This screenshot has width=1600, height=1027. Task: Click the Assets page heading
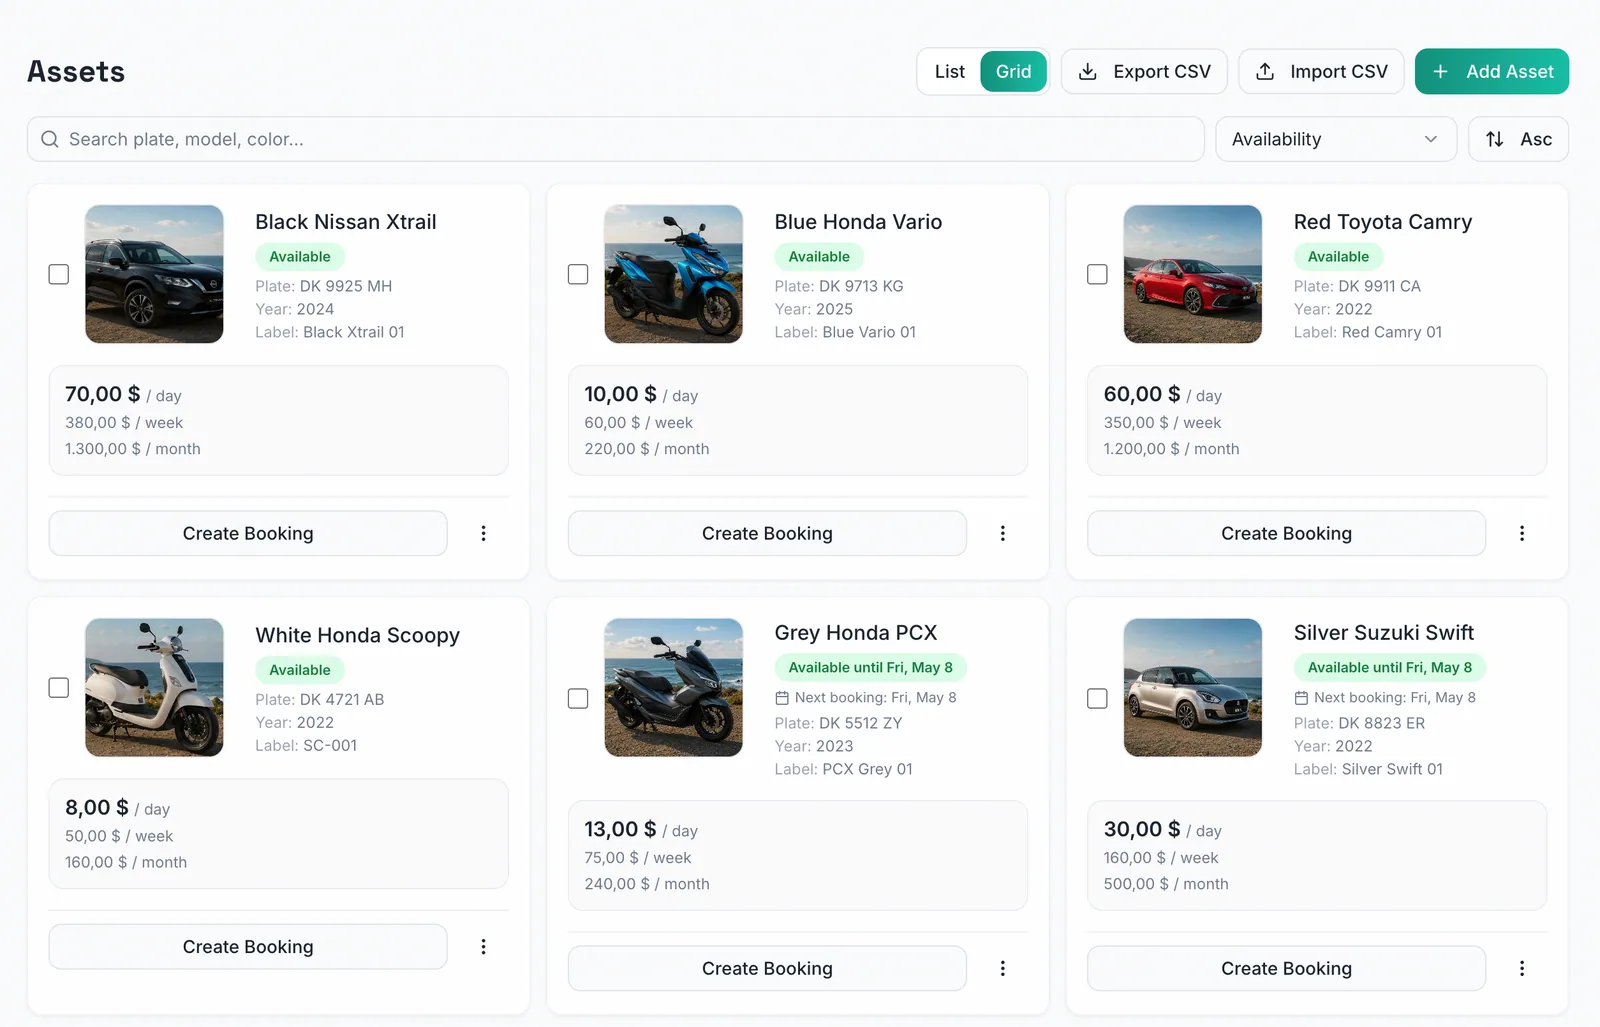pos(76,71)
